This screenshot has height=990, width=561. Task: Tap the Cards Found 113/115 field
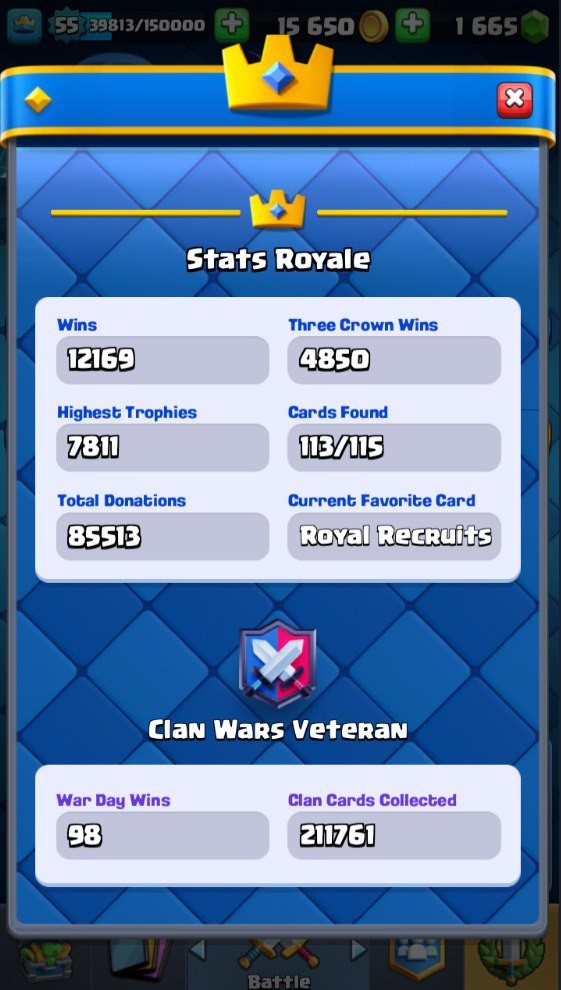tap(394, 448)
